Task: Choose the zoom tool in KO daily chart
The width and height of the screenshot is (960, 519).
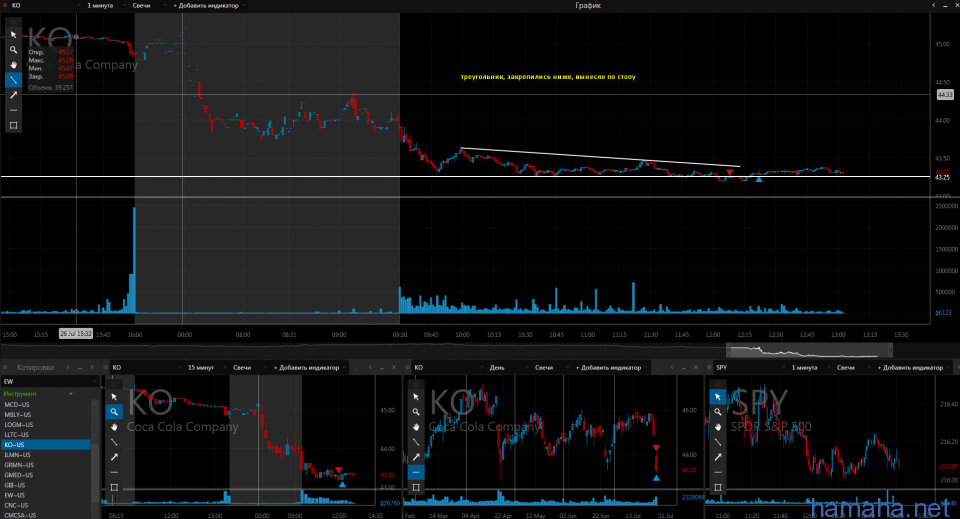Action: coord(416,412)
